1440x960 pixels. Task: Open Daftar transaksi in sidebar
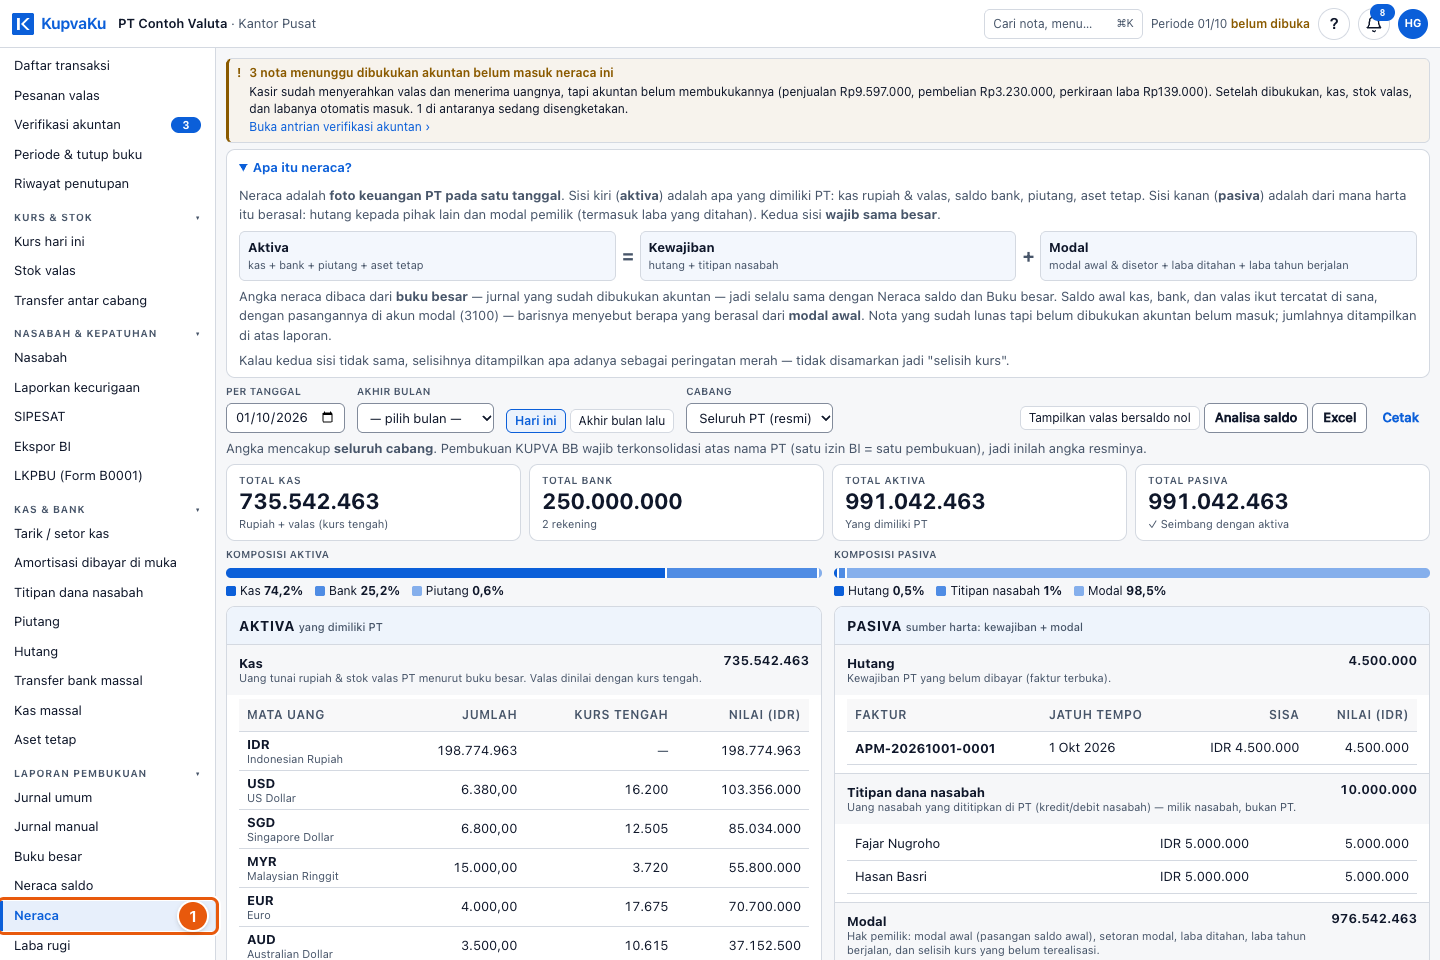coord(107,66)
